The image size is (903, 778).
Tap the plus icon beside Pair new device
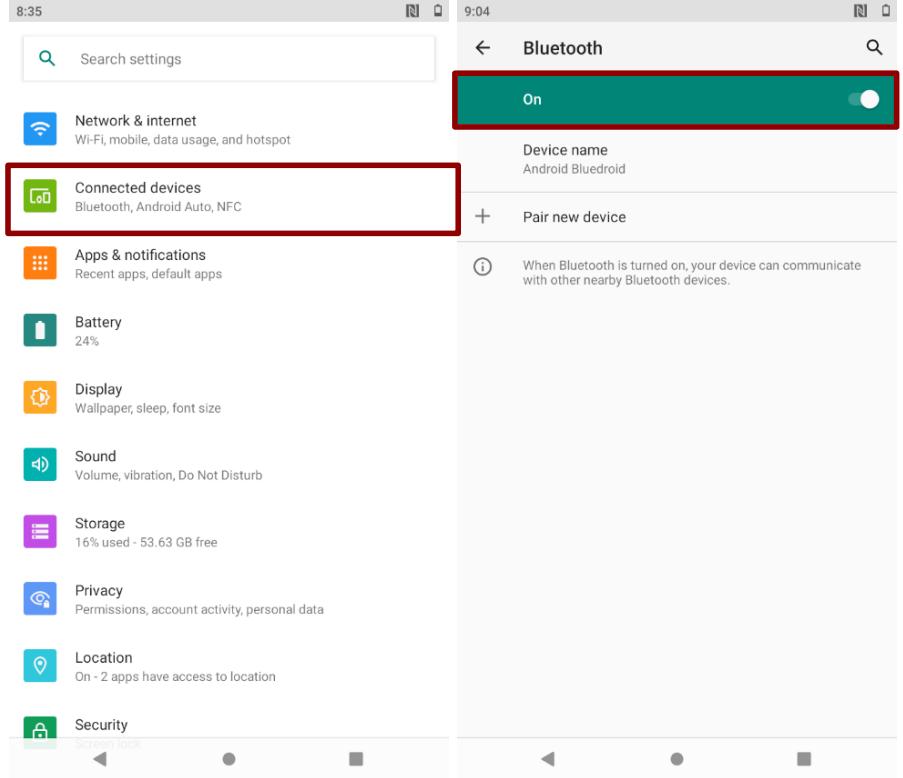click(483, 217)
